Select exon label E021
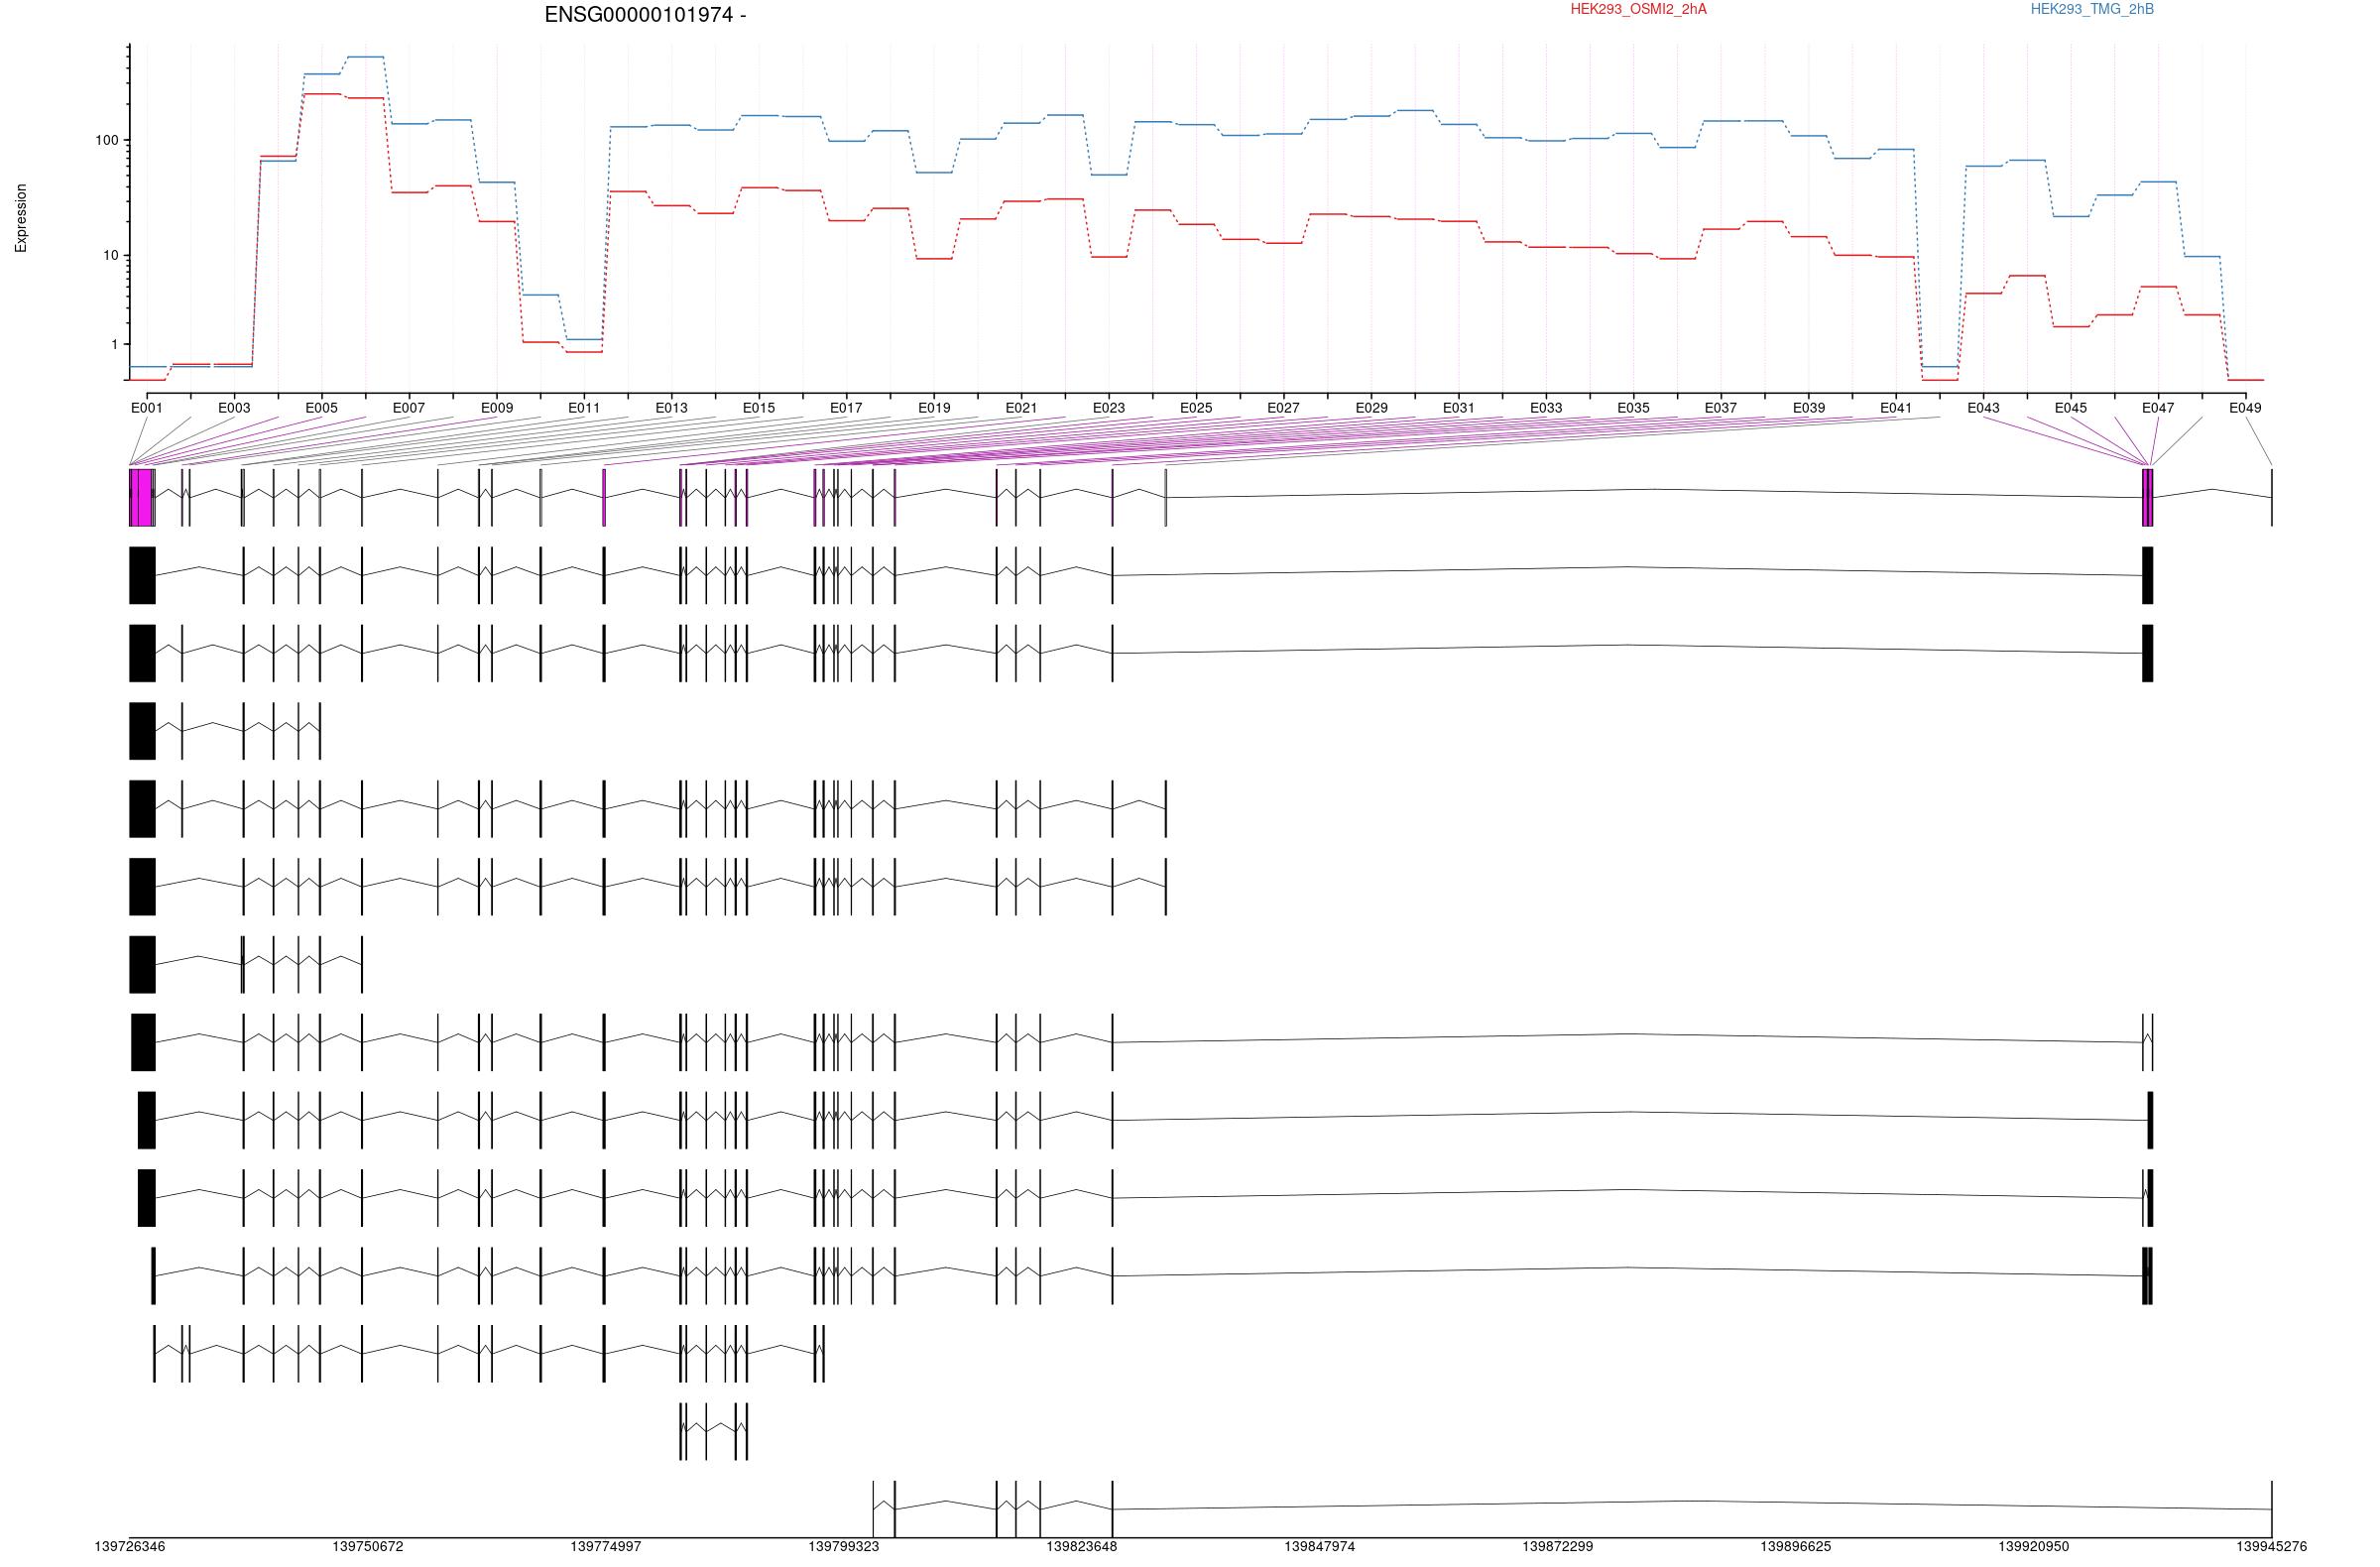This screenshot has height=1567, width=2380. coord(1021,408)
